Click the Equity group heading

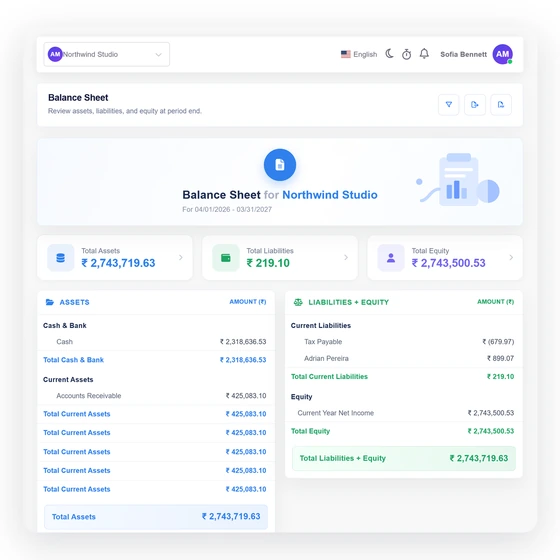[301, 397]
